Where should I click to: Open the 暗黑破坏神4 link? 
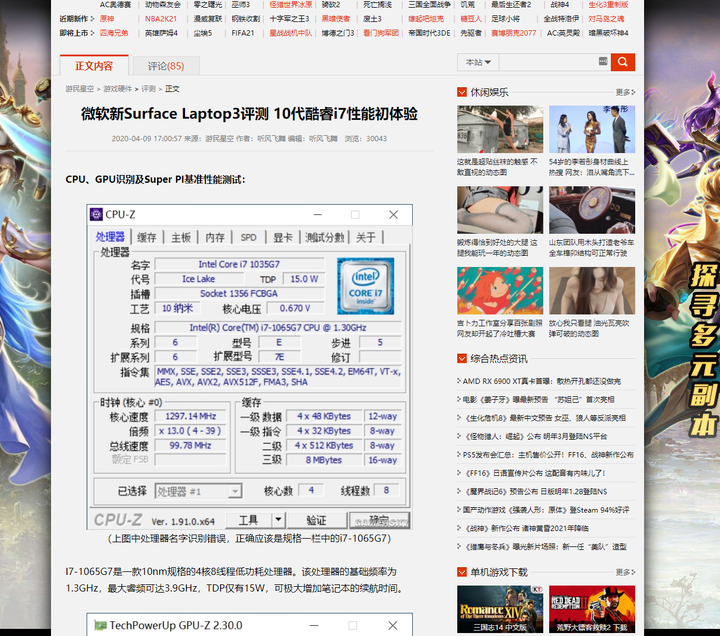point(608,33)
